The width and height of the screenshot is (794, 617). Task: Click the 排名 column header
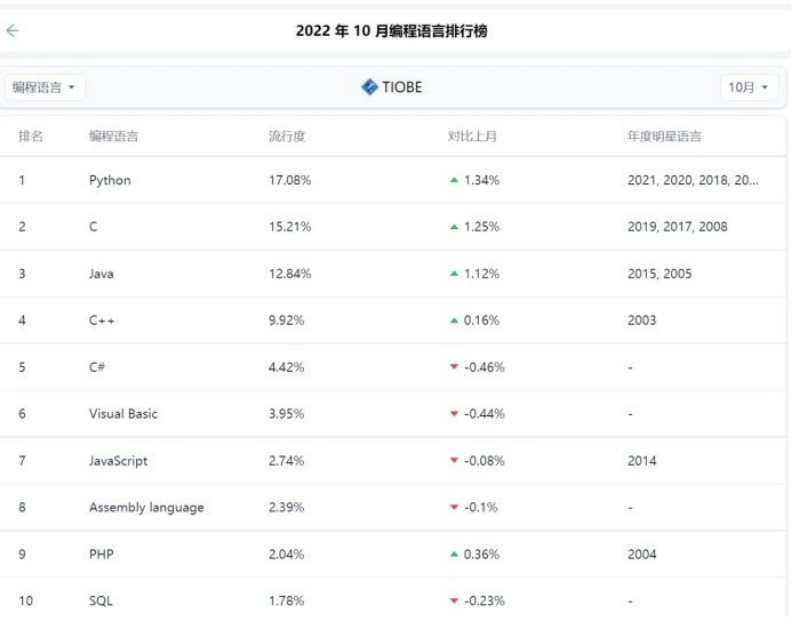coord(30,136)
